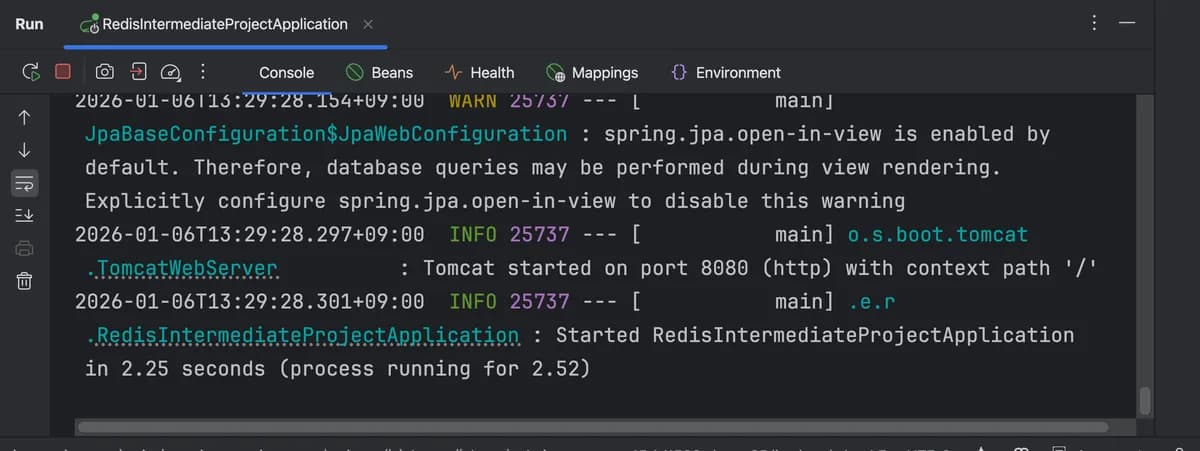The height and width of the screenshot is (451, 1200).
Task: Open the Environment tab
Action: click(x=726, y=72)
